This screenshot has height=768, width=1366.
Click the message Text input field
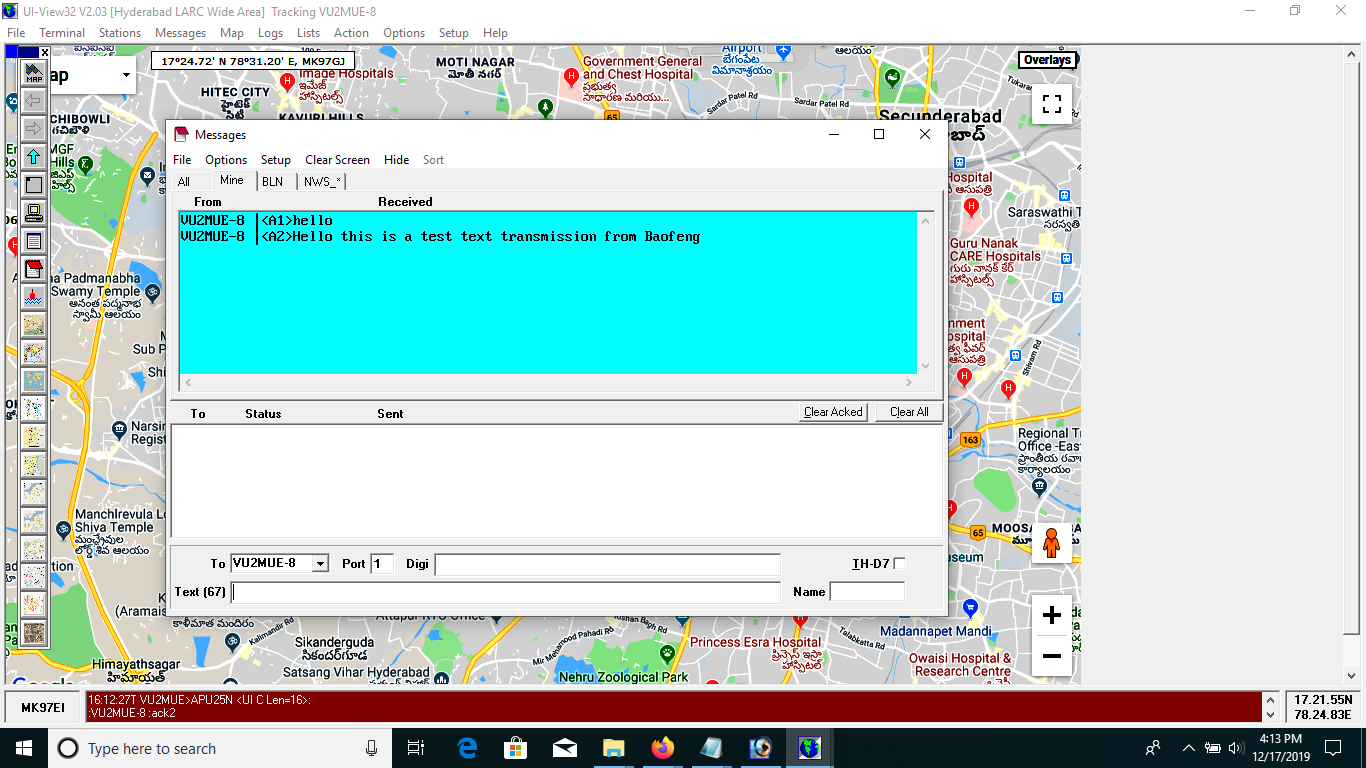pyautogui.click(x=506, y=592)
